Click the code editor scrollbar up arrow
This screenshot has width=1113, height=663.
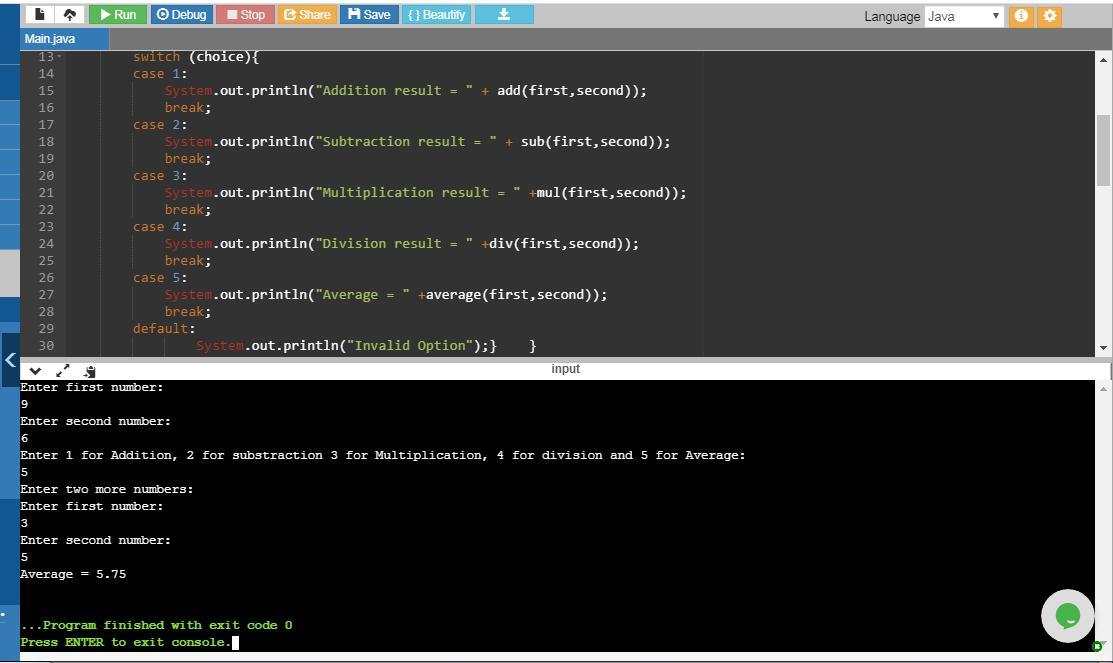pyautogui.click(x=1103, y=60)
